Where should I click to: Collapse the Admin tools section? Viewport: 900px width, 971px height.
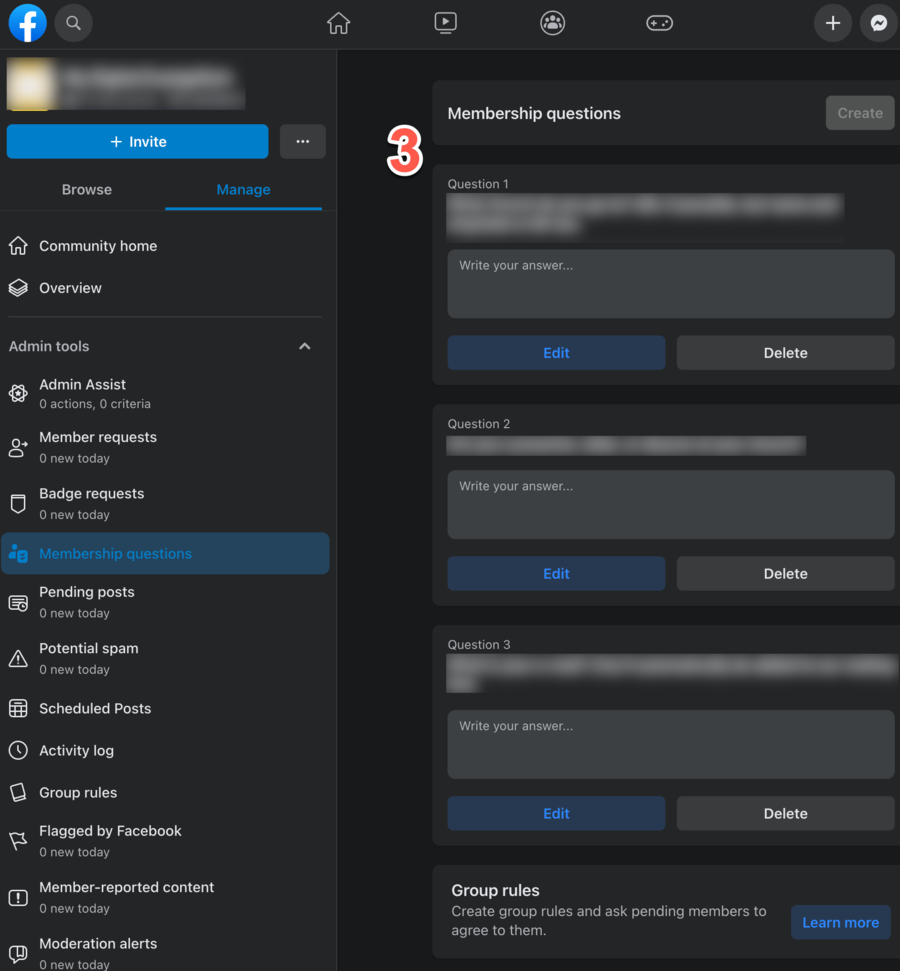pos(305,346)
